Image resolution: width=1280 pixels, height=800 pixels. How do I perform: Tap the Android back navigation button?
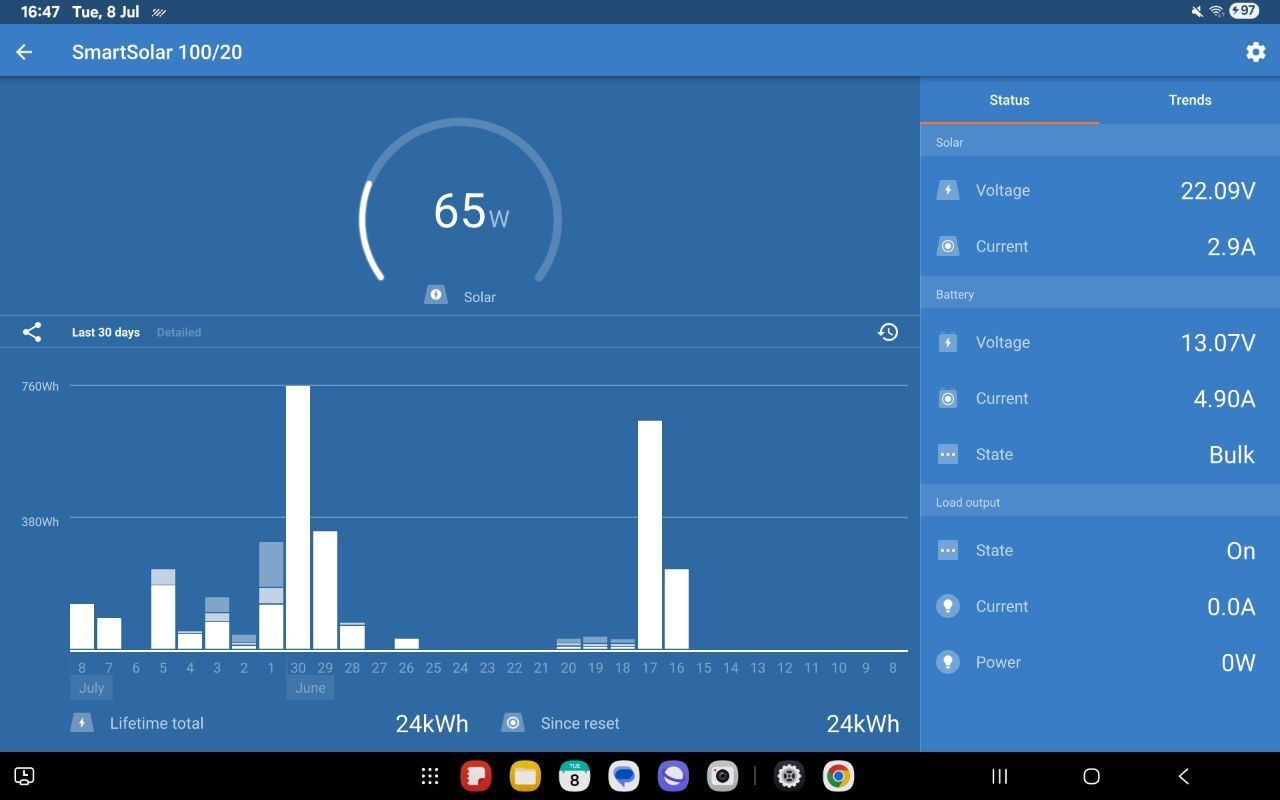click(1184, 776)
